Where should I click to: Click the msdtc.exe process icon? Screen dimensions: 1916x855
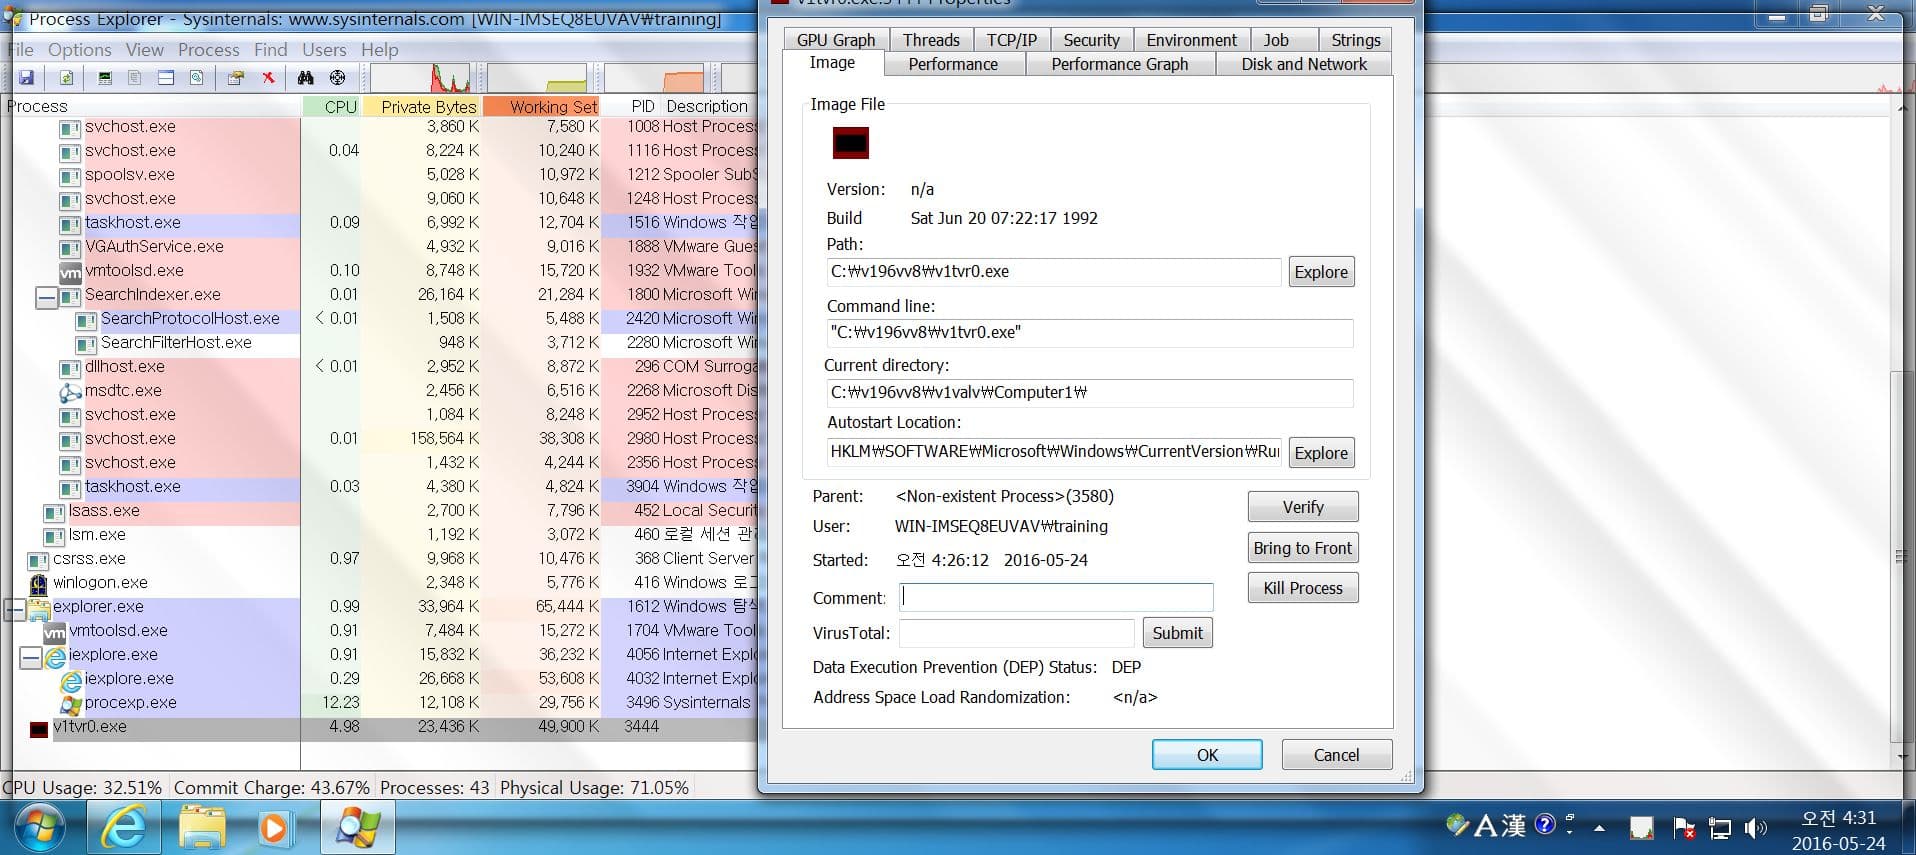(70, 391)
